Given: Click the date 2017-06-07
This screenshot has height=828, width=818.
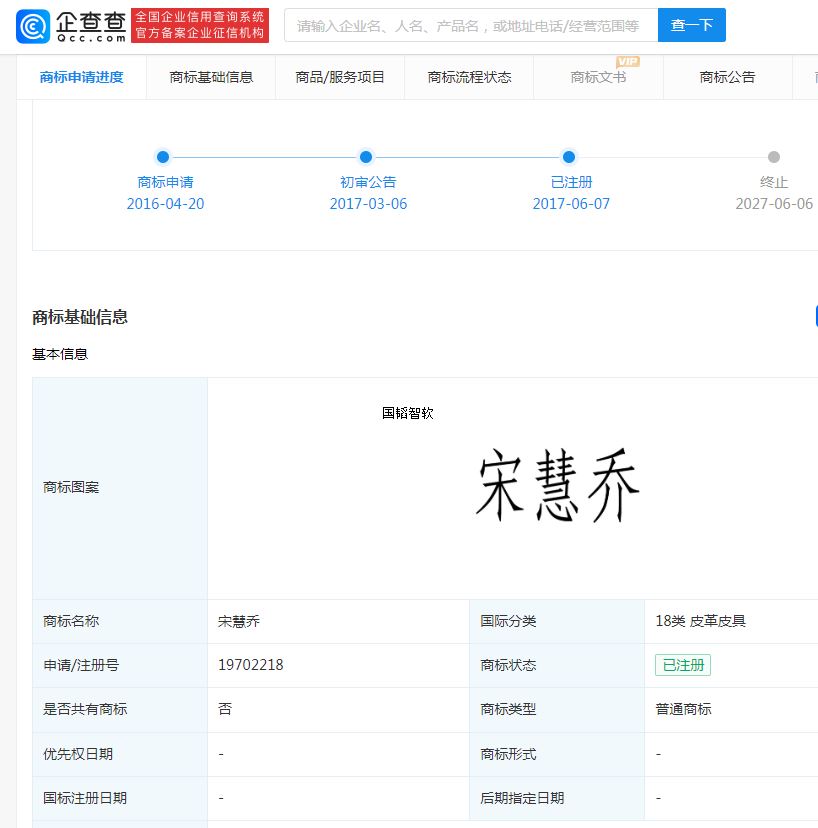Looking at the screenshot, I should click(571, 204).
